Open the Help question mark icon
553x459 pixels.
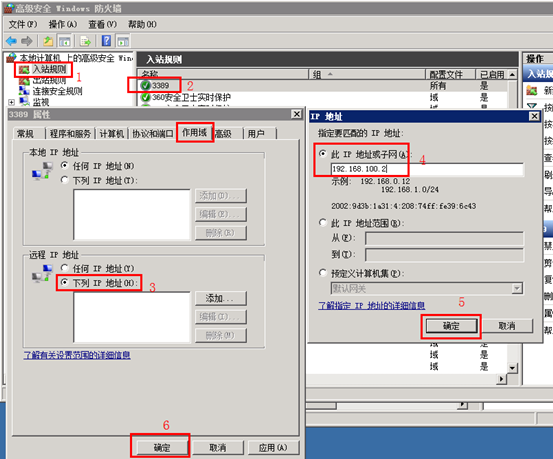(x=106, y=41)
